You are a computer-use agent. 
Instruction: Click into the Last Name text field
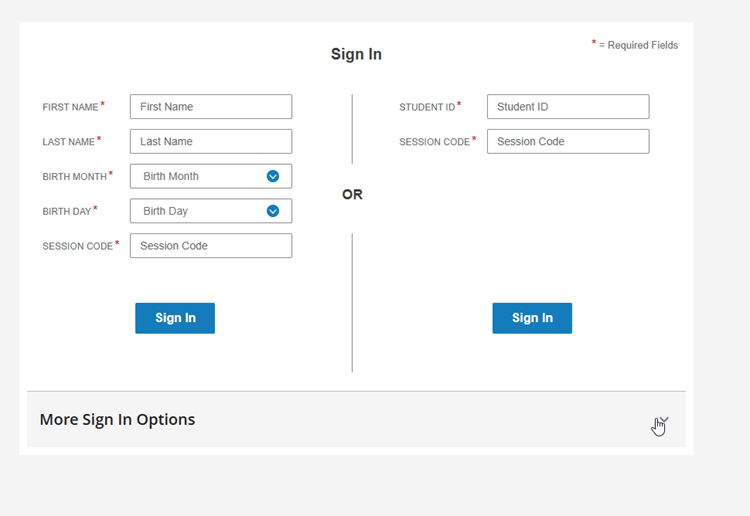point(211,142)
